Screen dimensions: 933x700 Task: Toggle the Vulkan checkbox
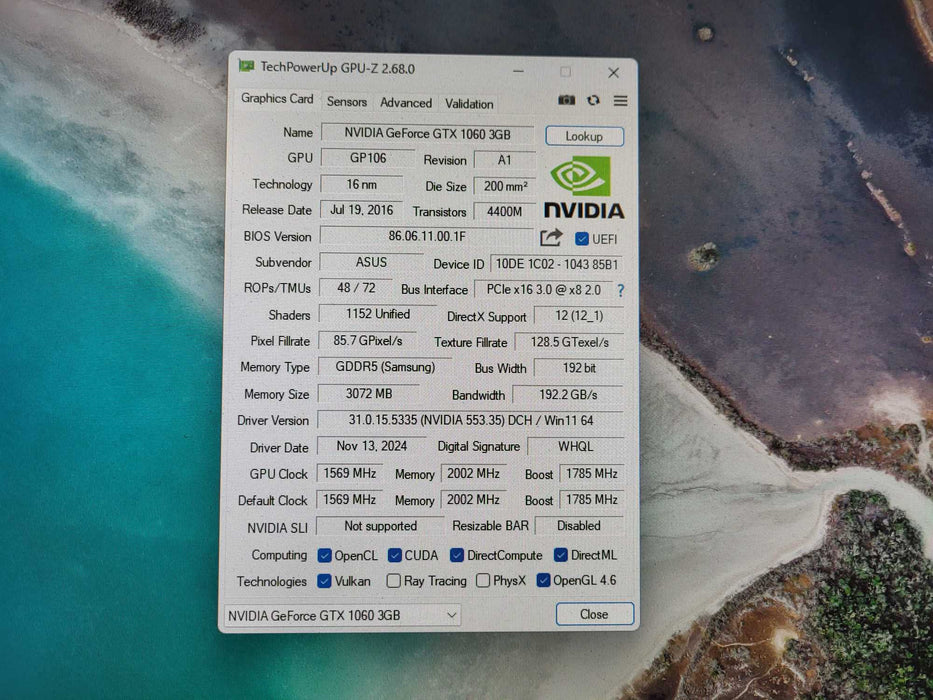click(x=324, y=581)
